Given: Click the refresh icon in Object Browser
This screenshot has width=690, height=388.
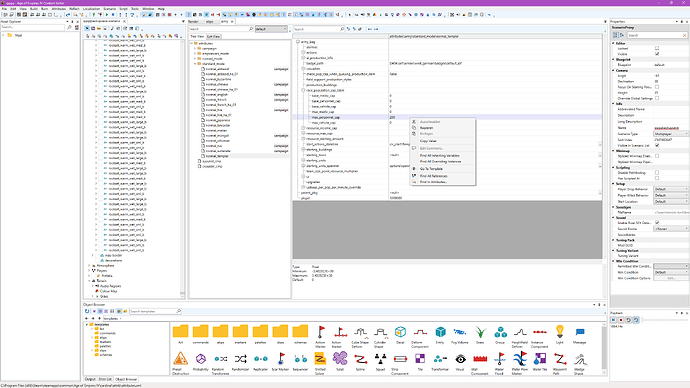Looking at the screenshot, I should click(x=87, y=311).
